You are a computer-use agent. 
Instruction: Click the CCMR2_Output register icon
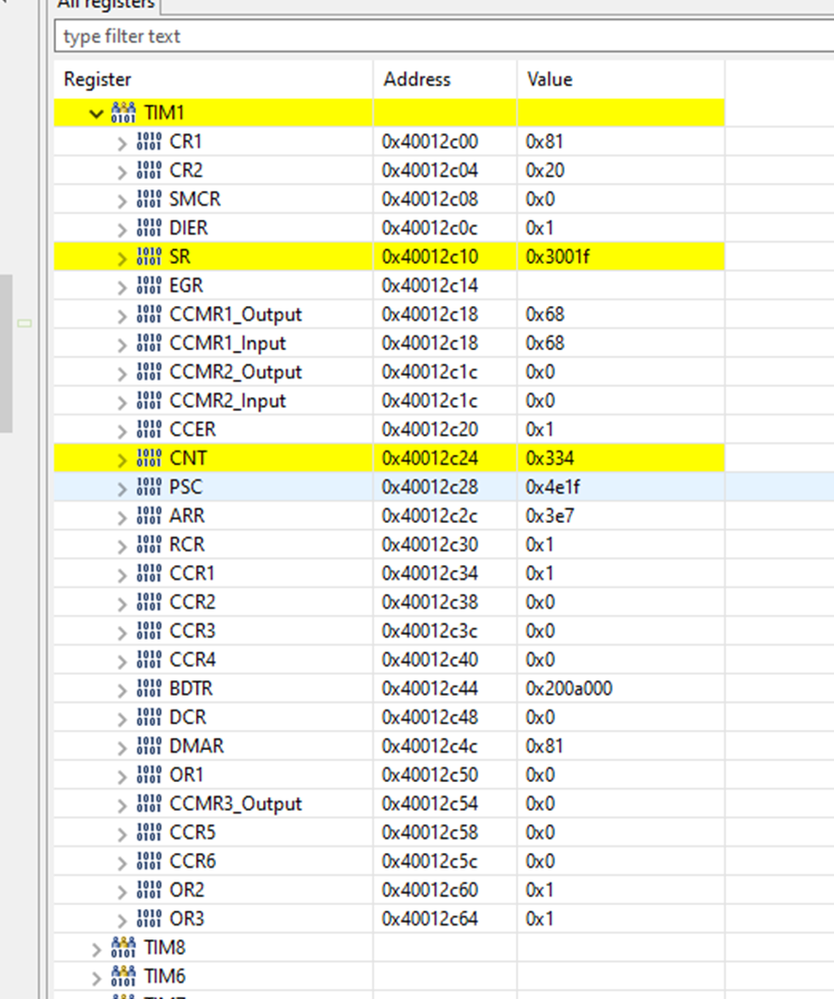148,371
